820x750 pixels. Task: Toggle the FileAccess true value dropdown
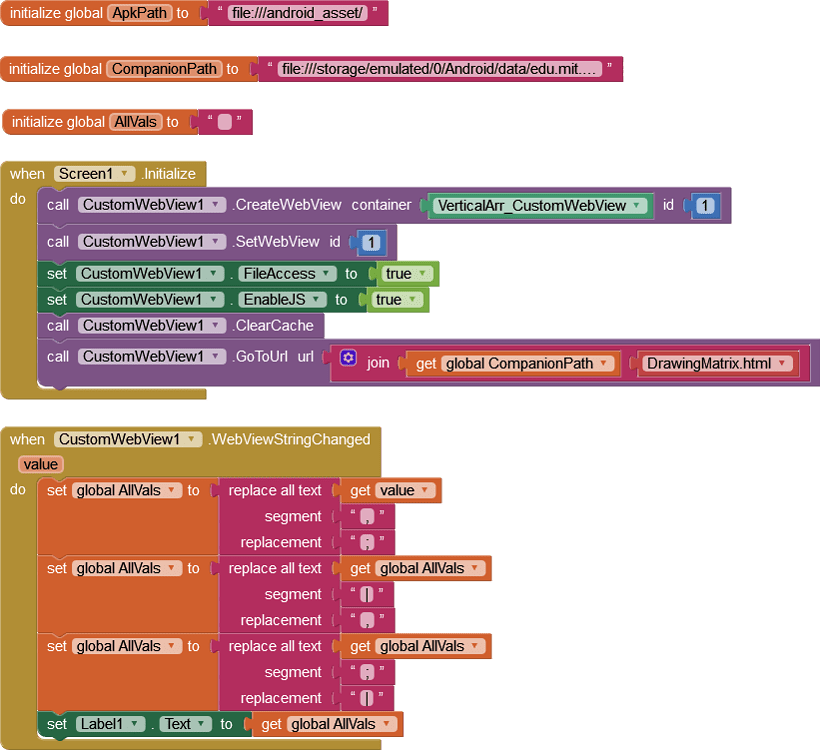[x=423, y=274]
